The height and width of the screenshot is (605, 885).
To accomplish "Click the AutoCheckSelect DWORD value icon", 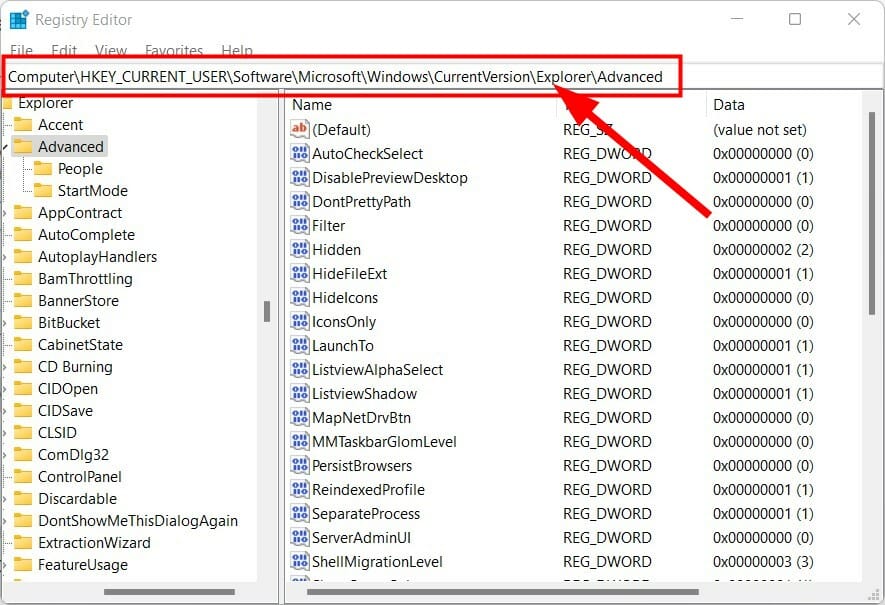I will pos(300,153).
